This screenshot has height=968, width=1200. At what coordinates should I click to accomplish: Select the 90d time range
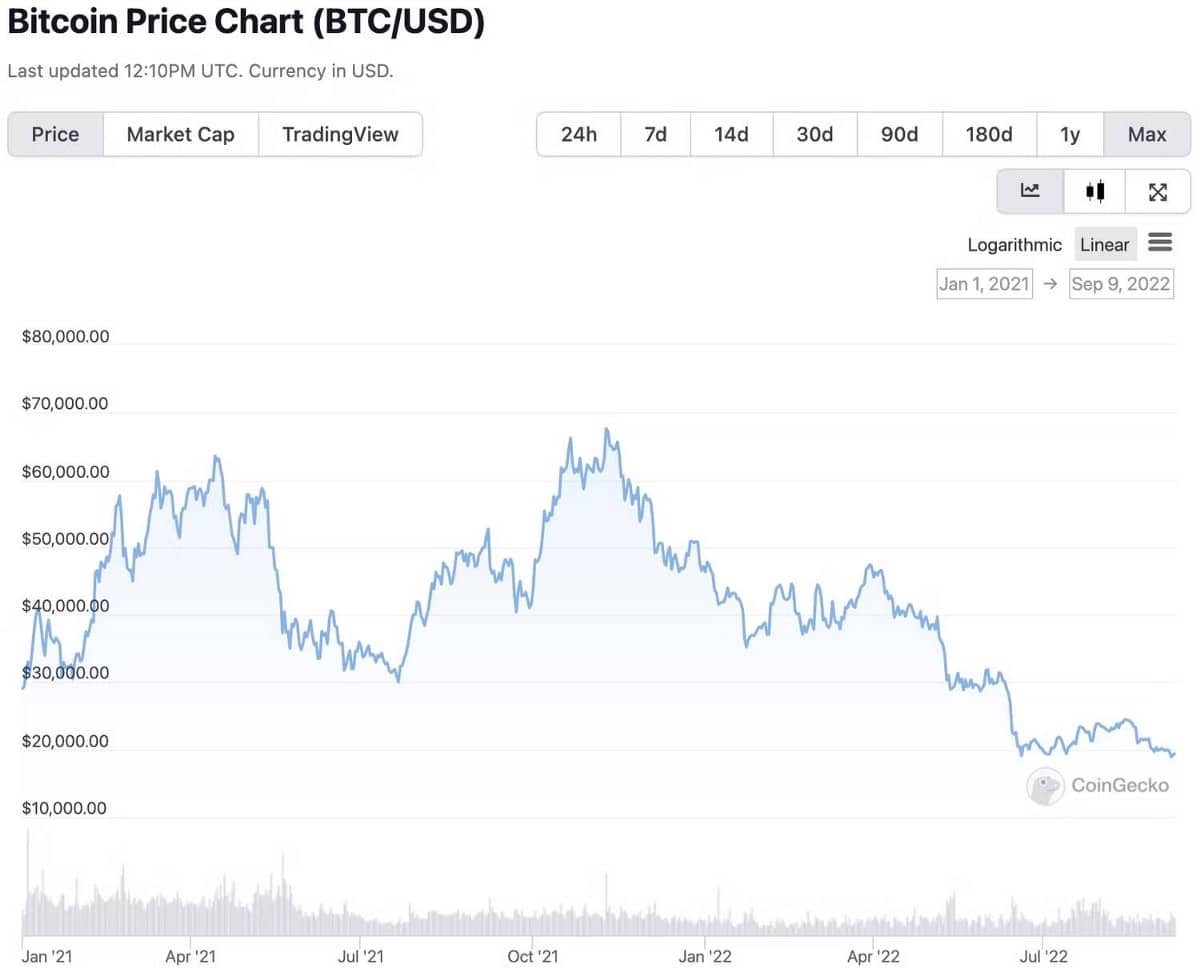pos(899,134)
